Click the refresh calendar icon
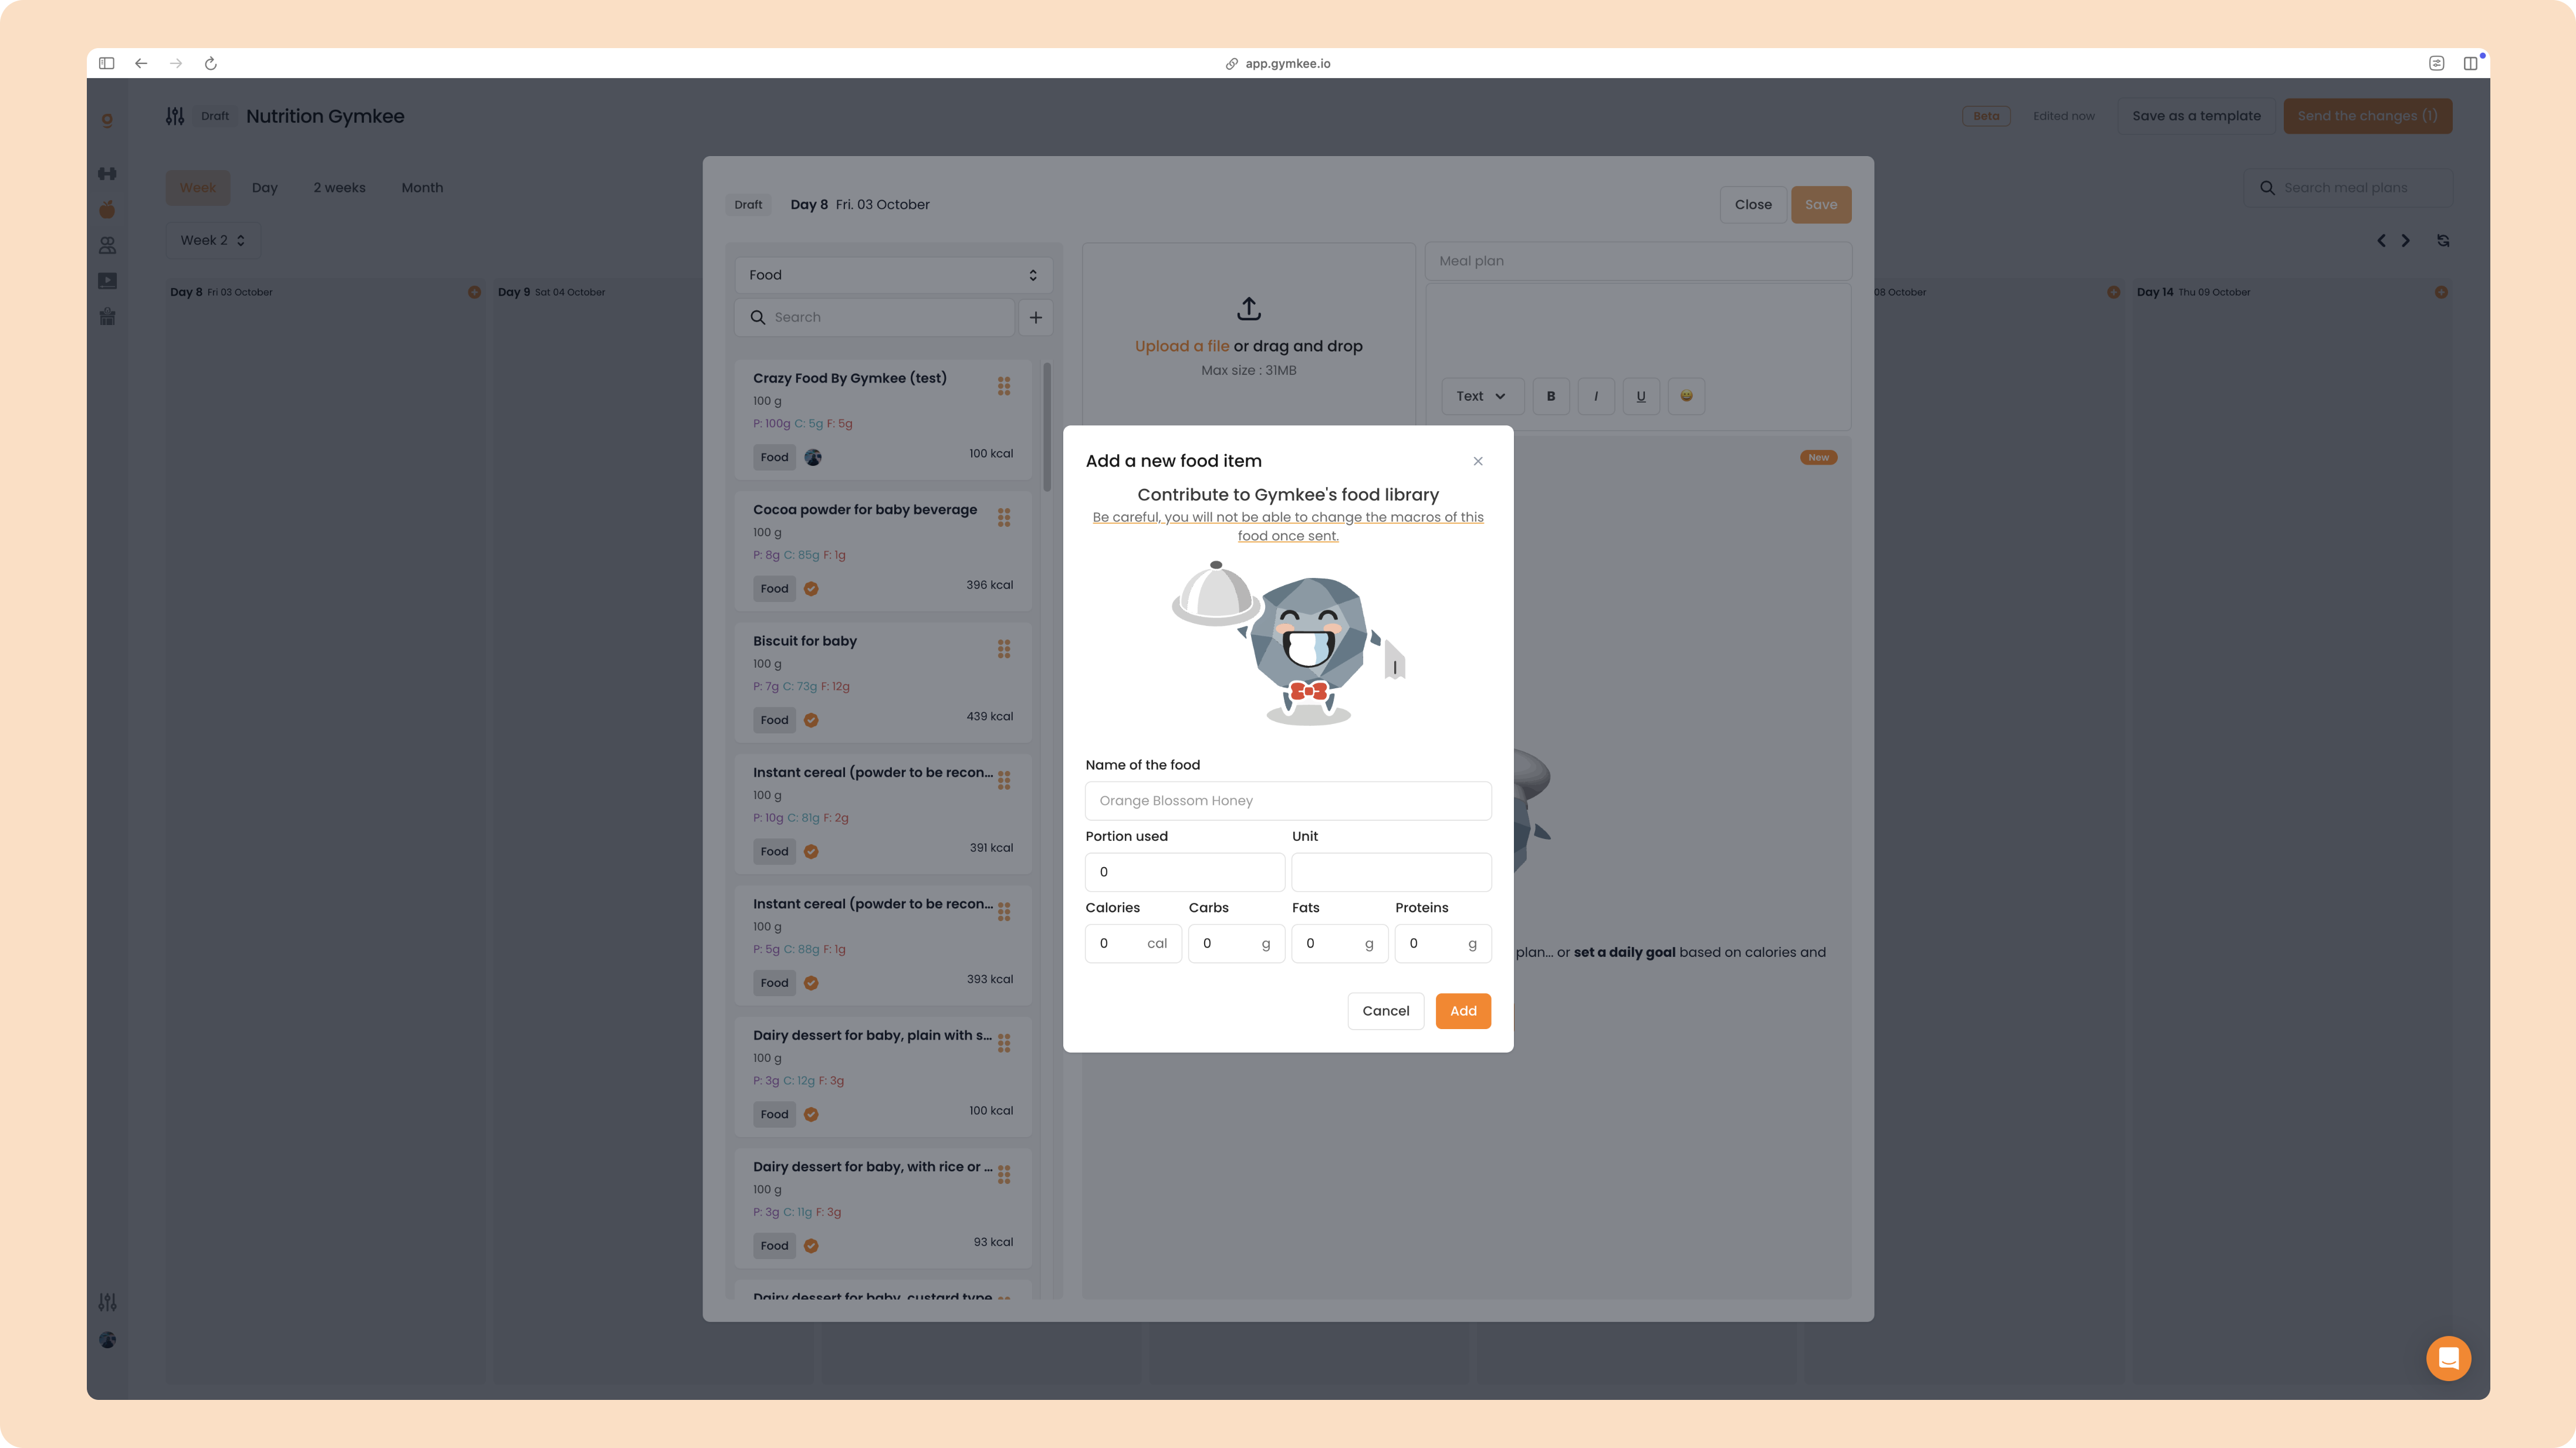Screen dimensions: 2576x1448 coord(2443,240)
